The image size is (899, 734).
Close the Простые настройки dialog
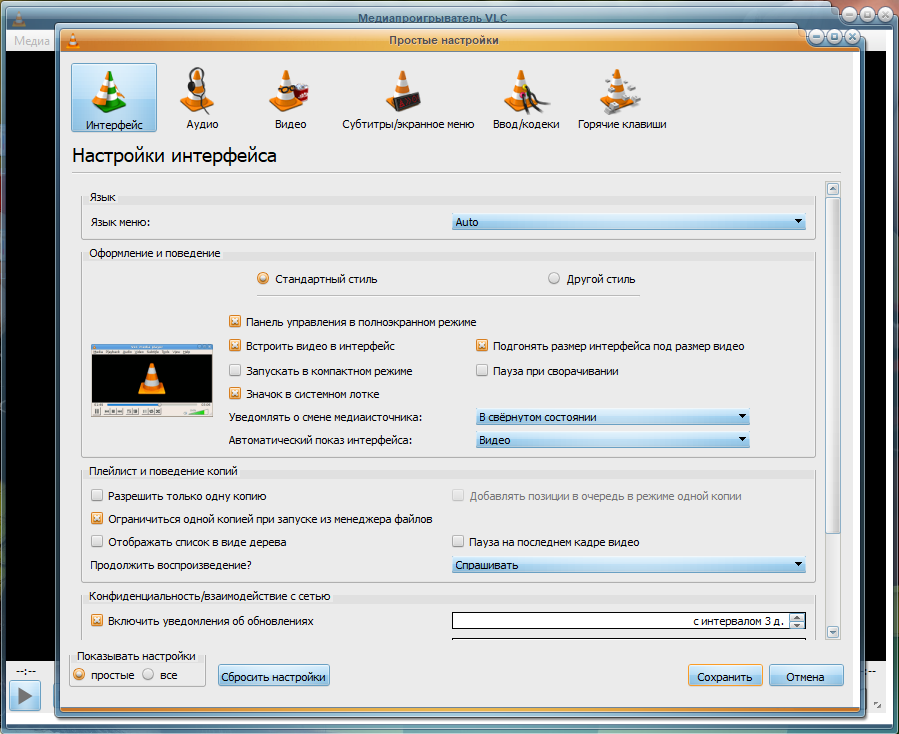point(853,37)
